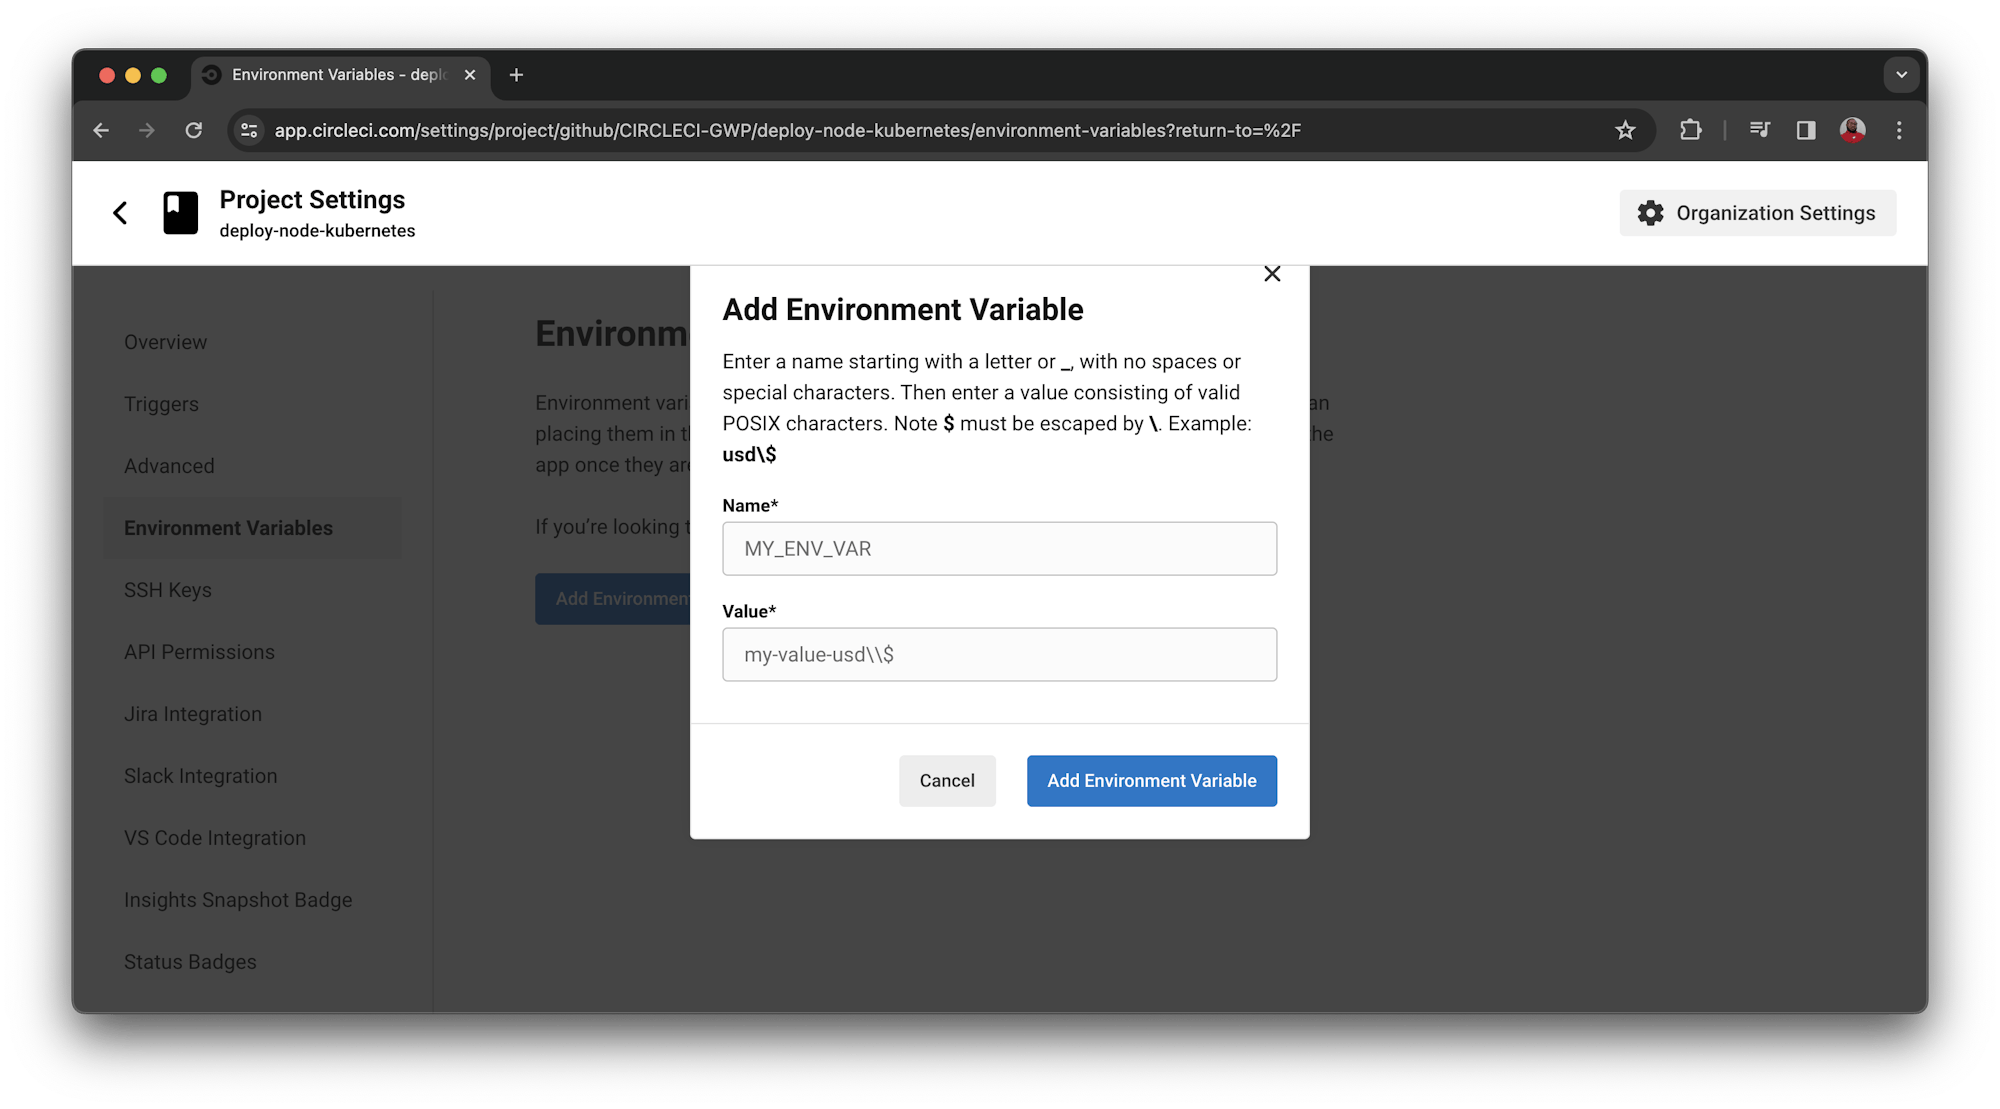Viewport: 2000px width, 1109px height.
Task: Open the browser extensions puzzle icon
Action: coord(1691,130)
